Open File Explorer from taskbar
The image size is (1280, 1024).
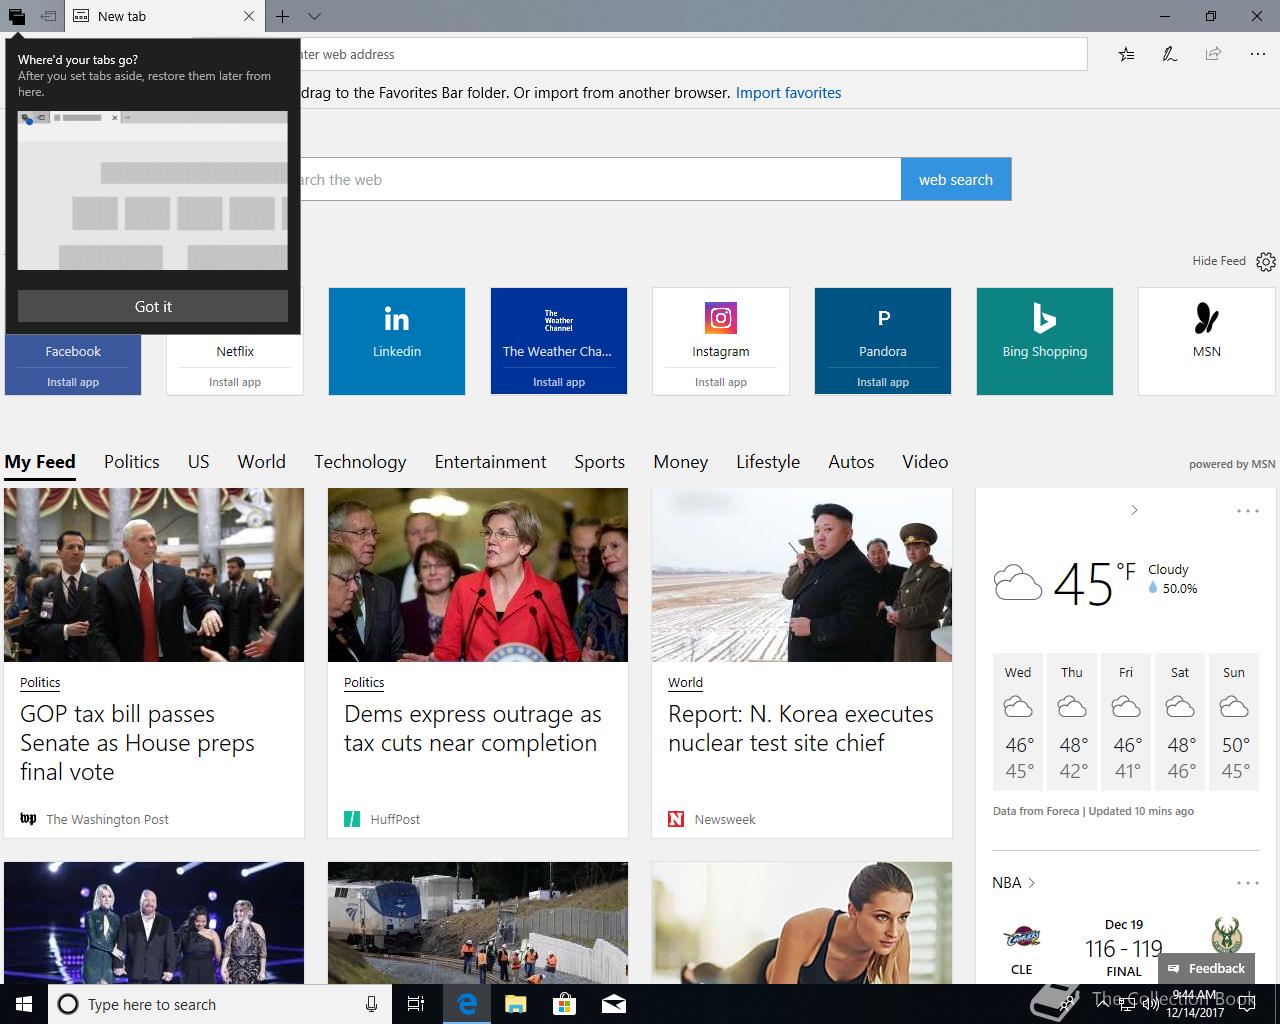(515, 1004)
